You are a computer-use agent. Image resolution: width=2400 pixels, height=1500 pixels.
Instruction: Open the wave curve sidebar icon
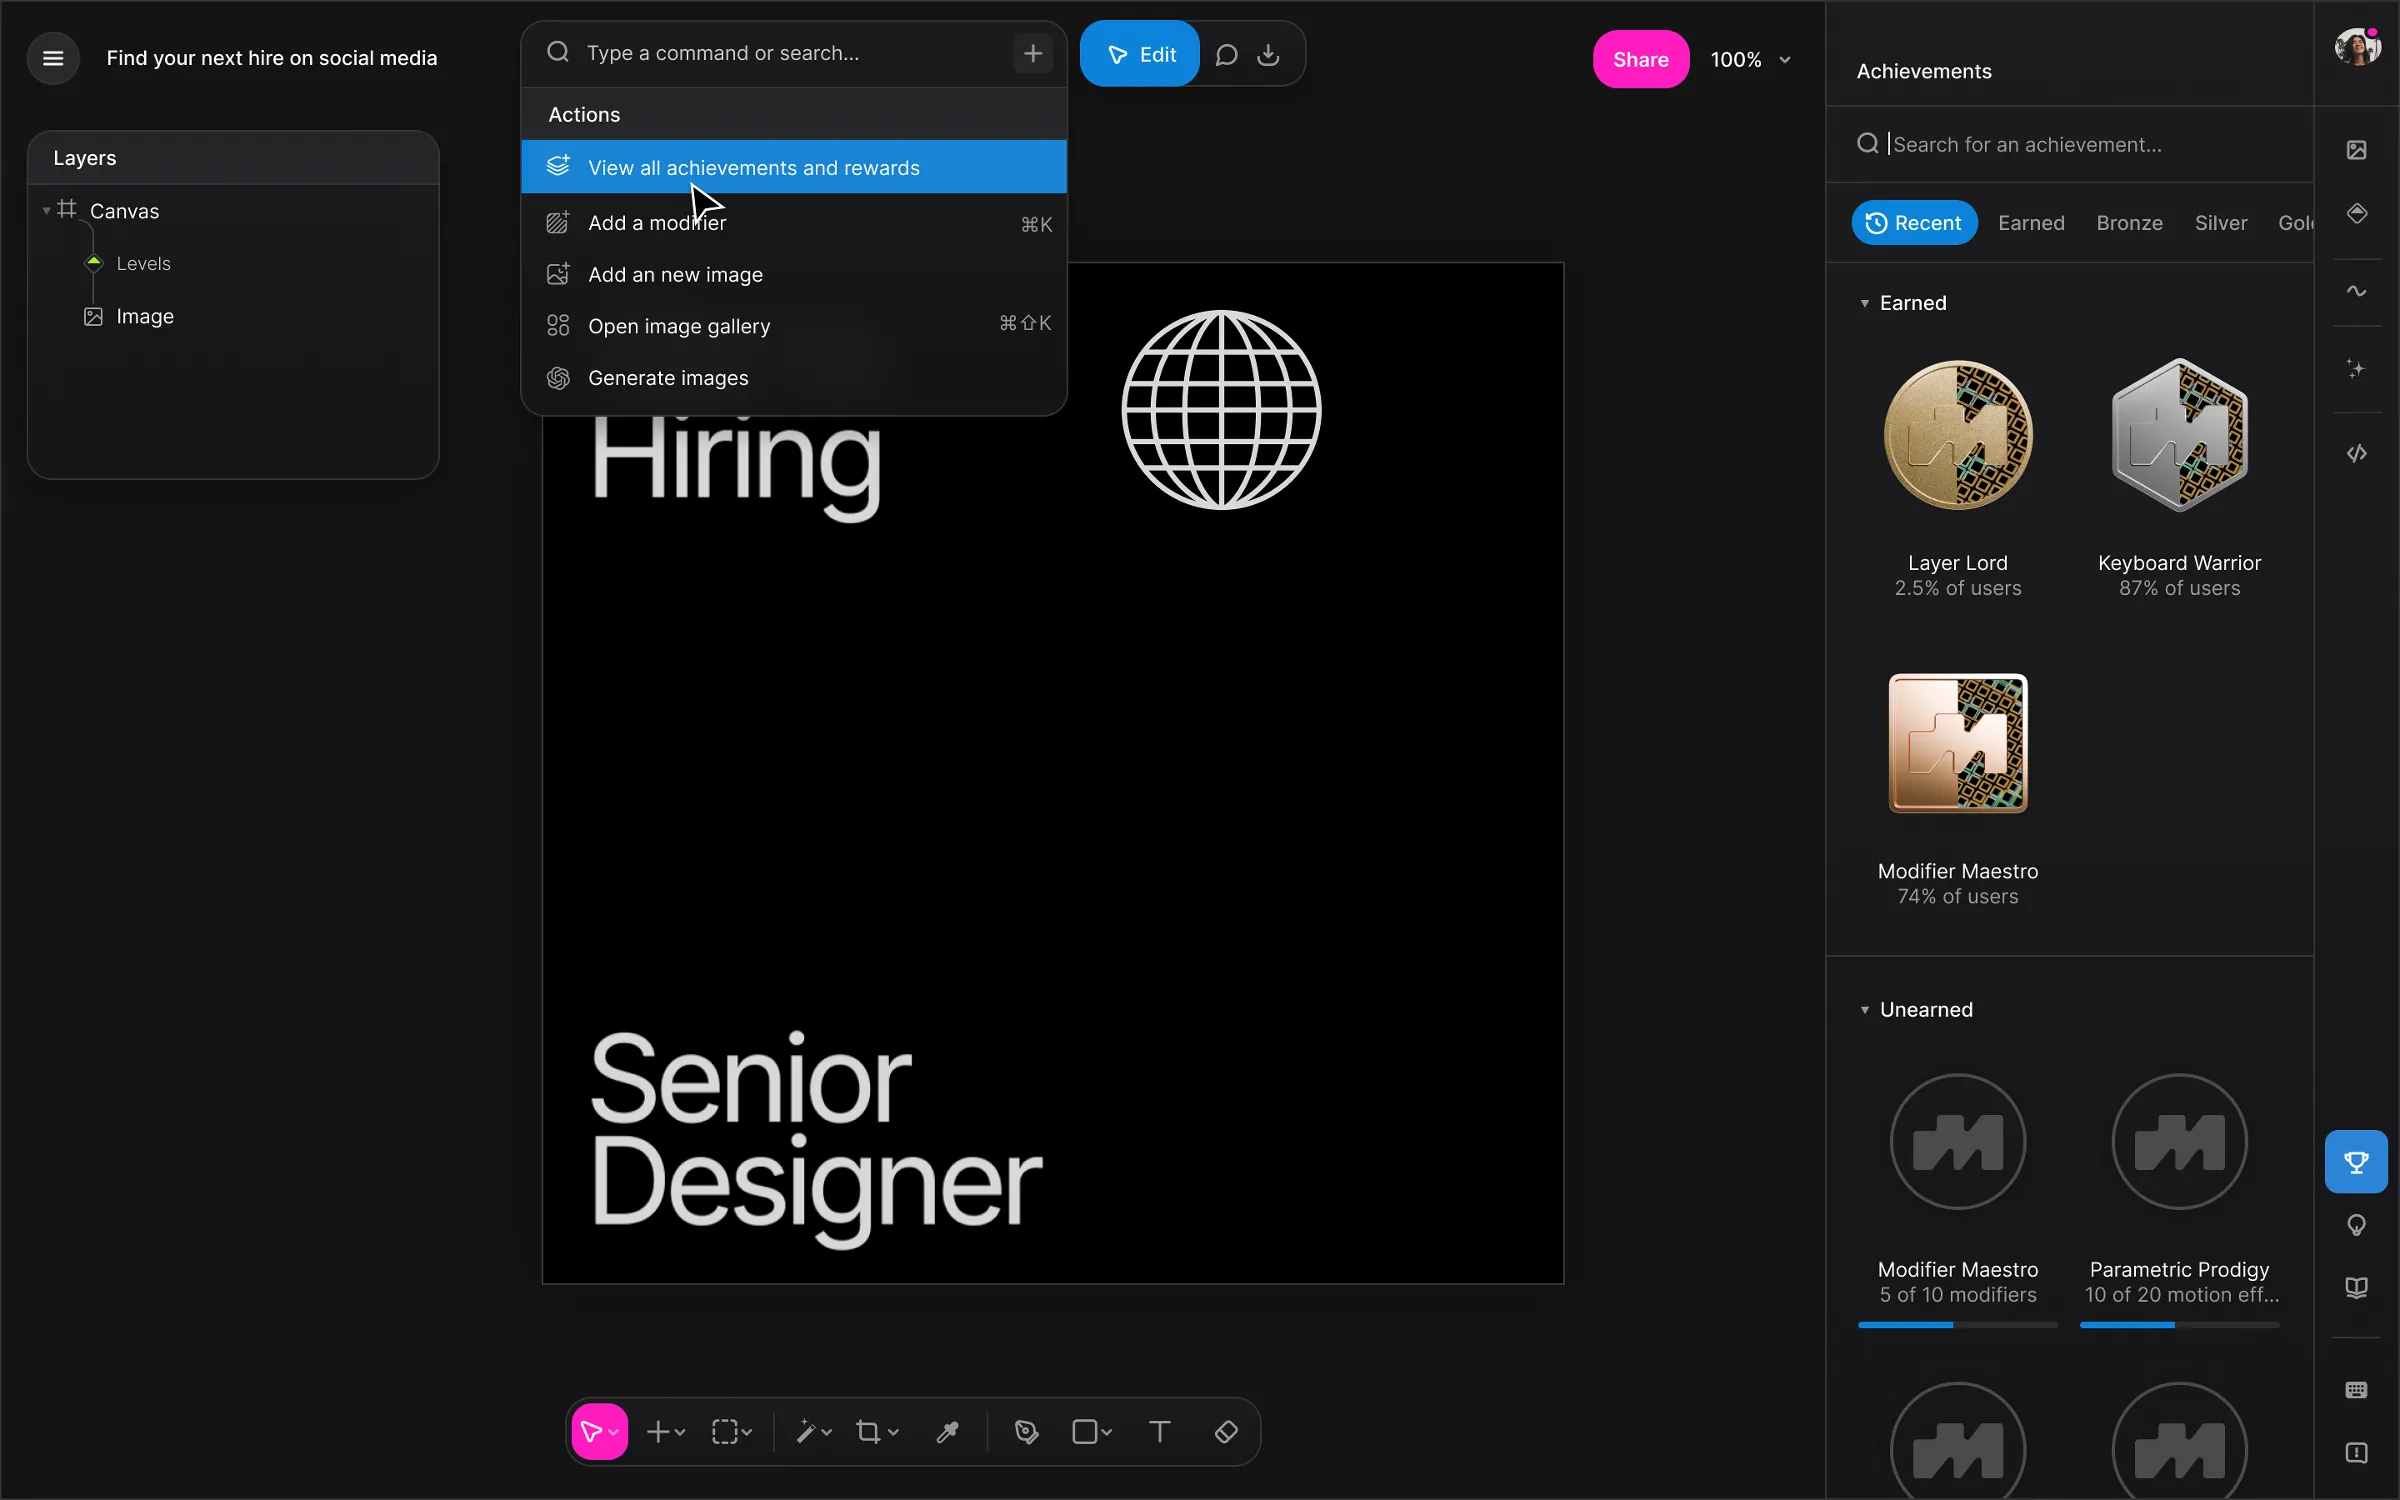(2357, 291)
